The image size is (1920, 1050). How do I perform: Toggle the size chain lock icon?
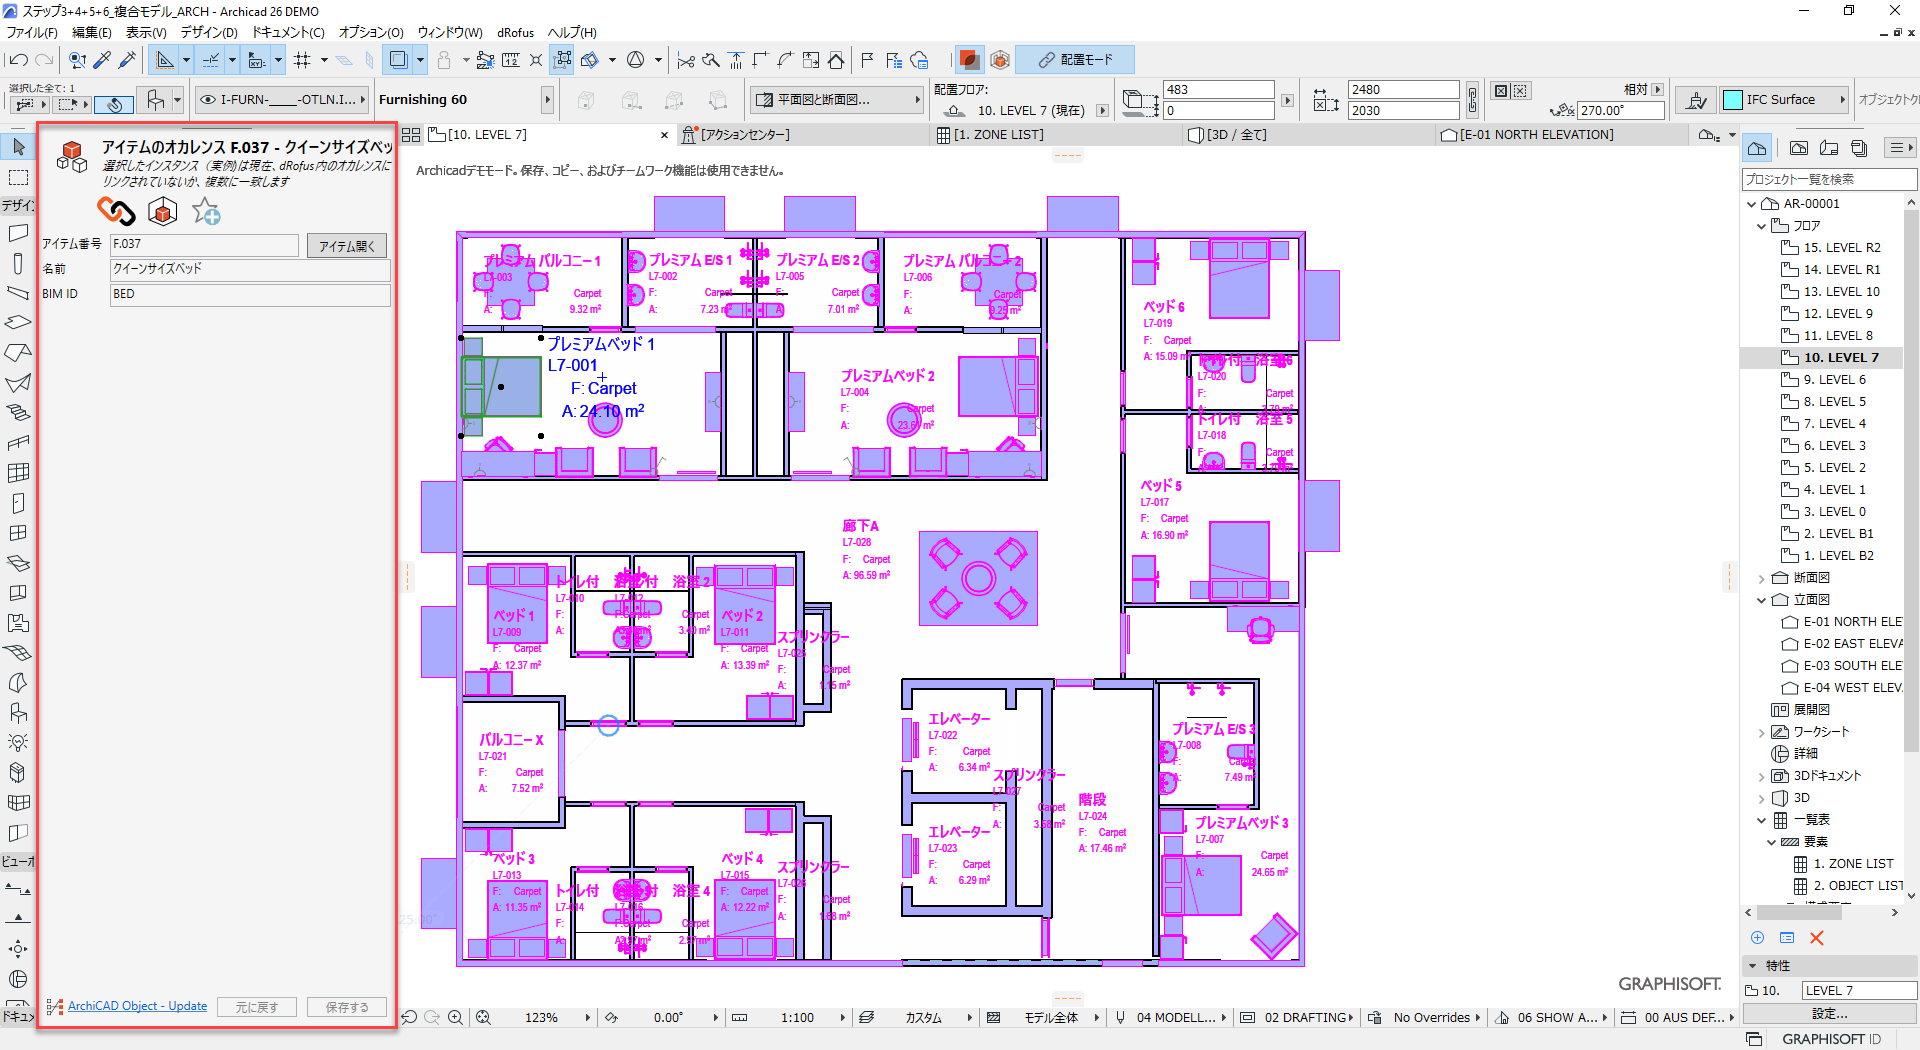(1472, 100)
